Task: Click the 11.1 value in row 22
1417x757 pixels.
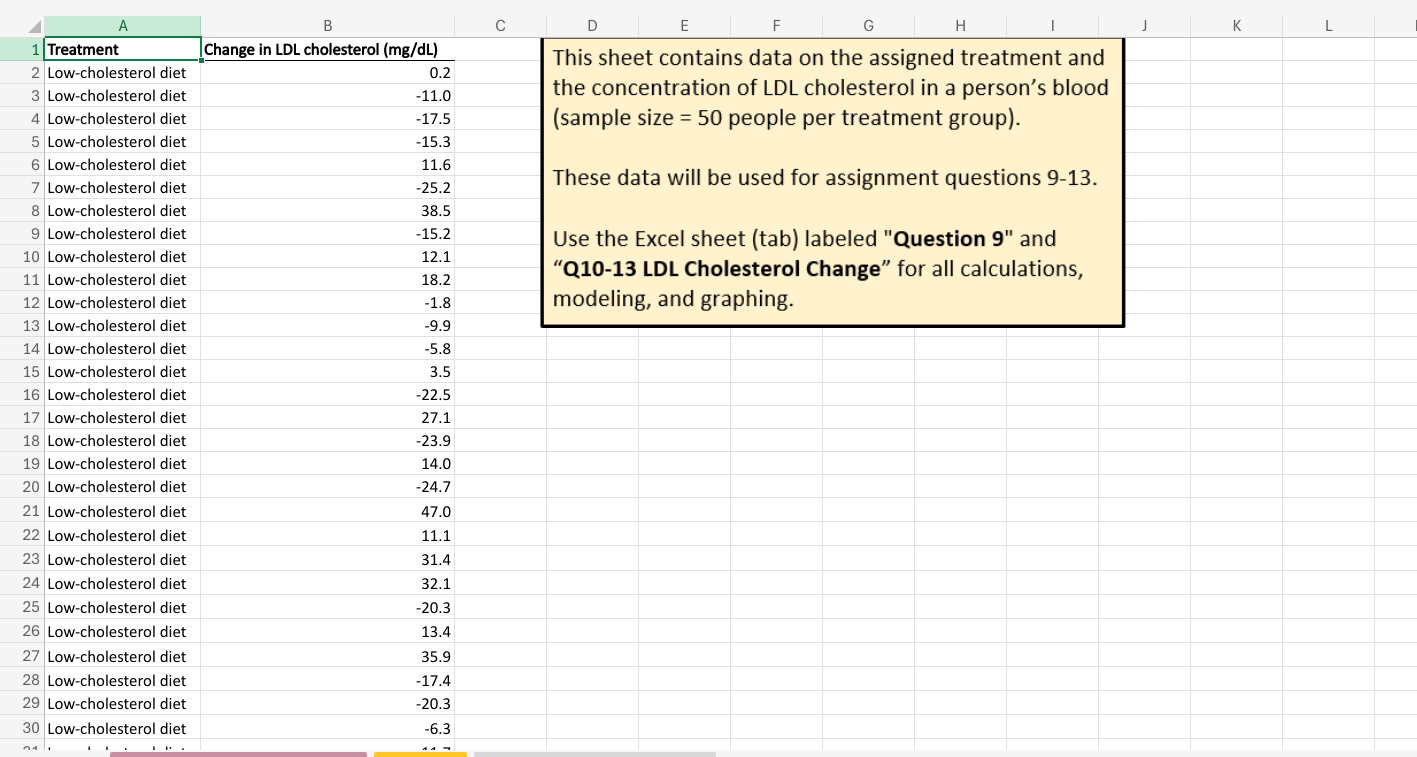Action: click(327, 536)
